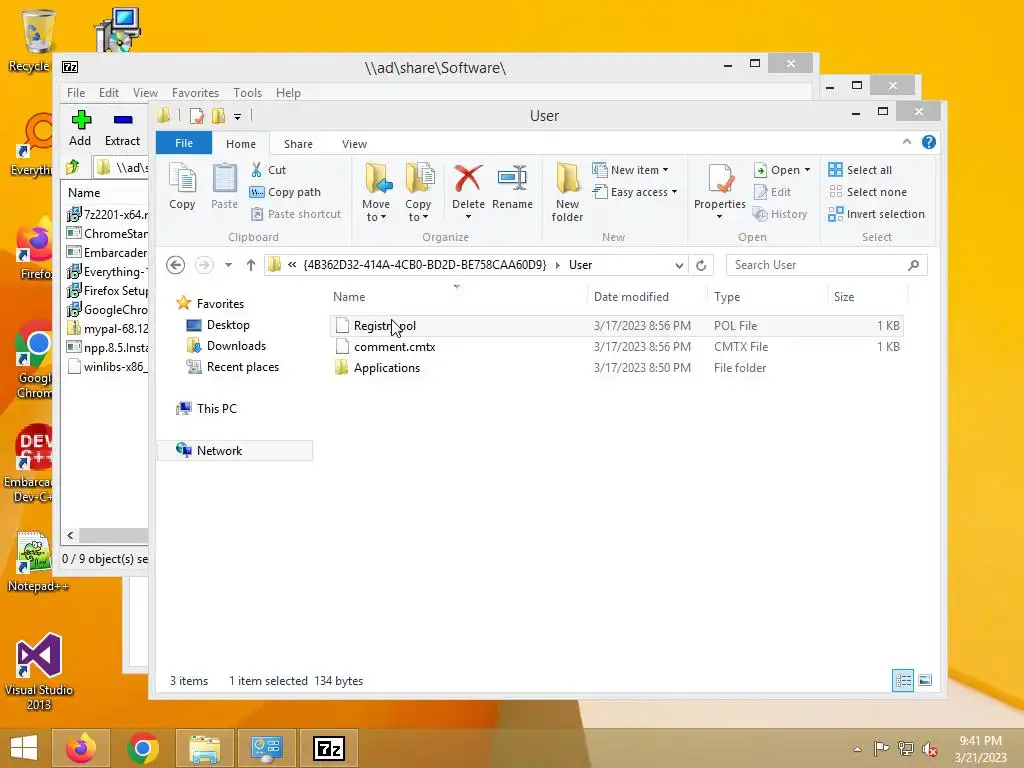
Task: Switch to Details view icon in status bar
Action: (x=903, y=680)
